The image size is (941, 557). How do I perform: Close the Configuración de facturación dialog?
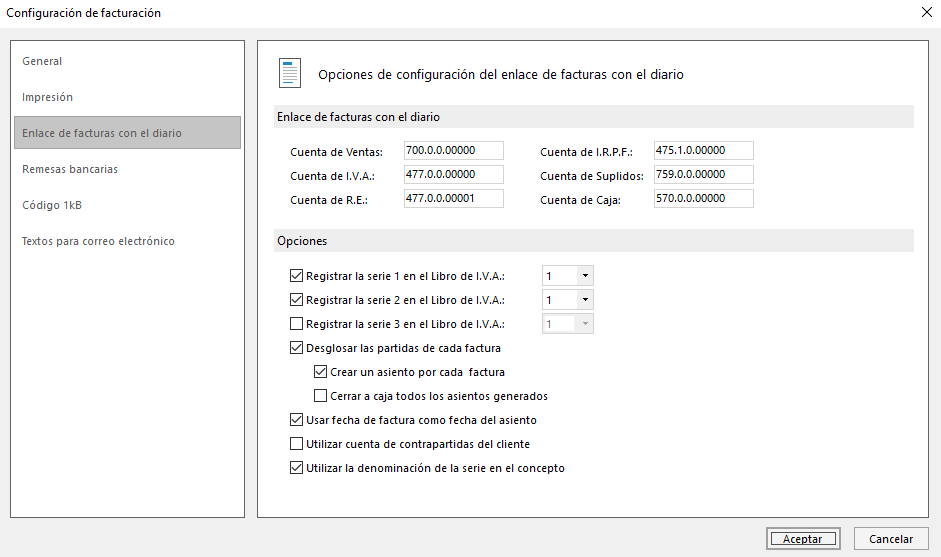[927, 13]
